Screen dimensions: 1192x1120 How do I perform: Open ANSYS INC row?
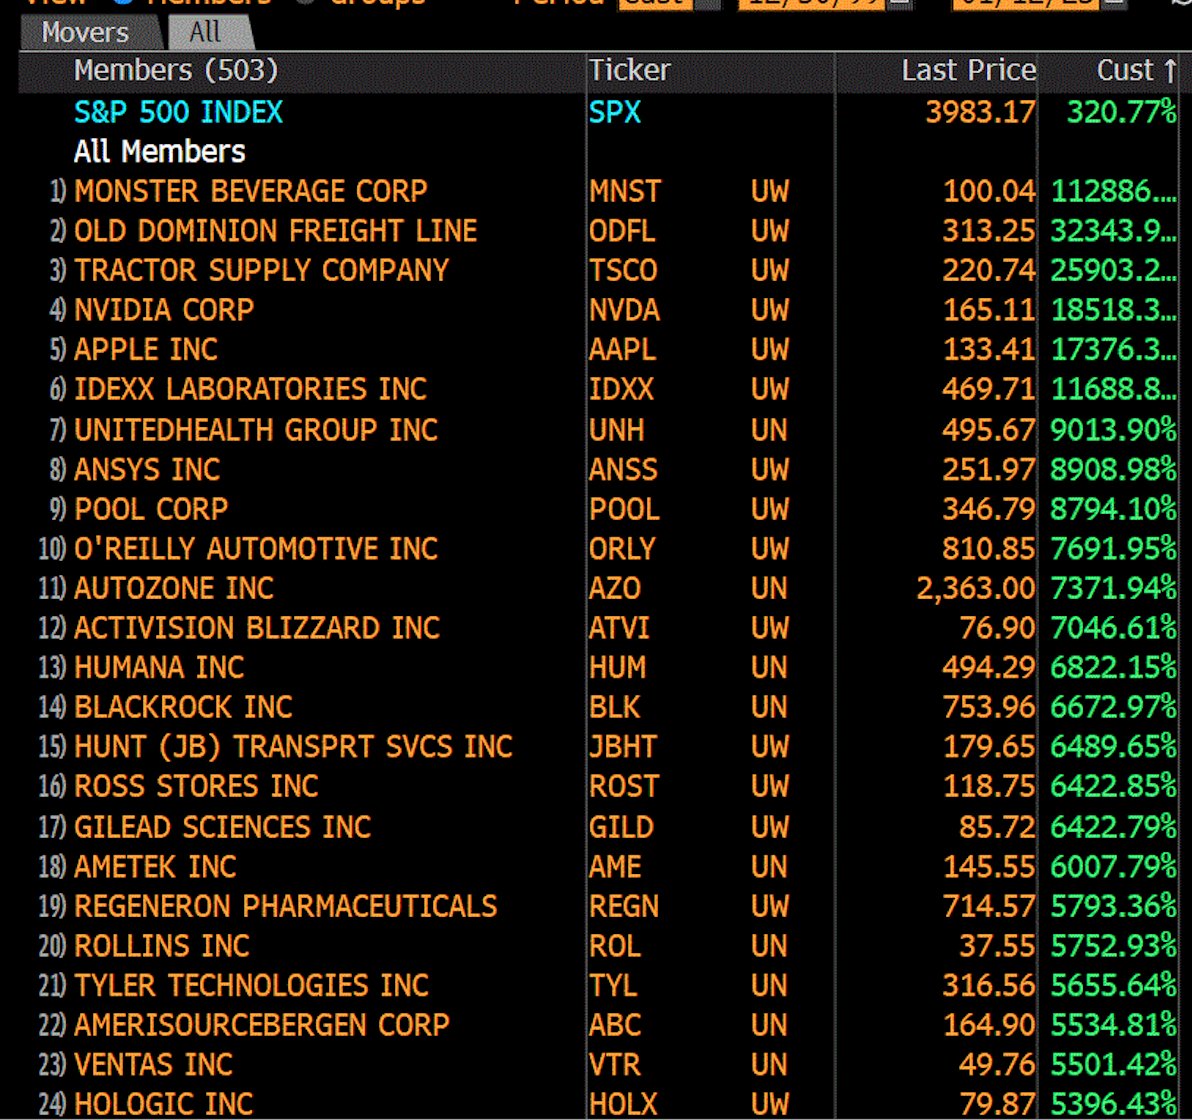[598, 470]
